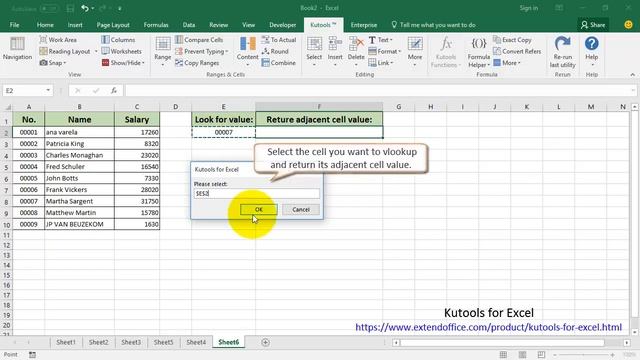The width and height of the screenshot is (640, 360).
Task: Open the Select tools
Action: click(314, 51)
